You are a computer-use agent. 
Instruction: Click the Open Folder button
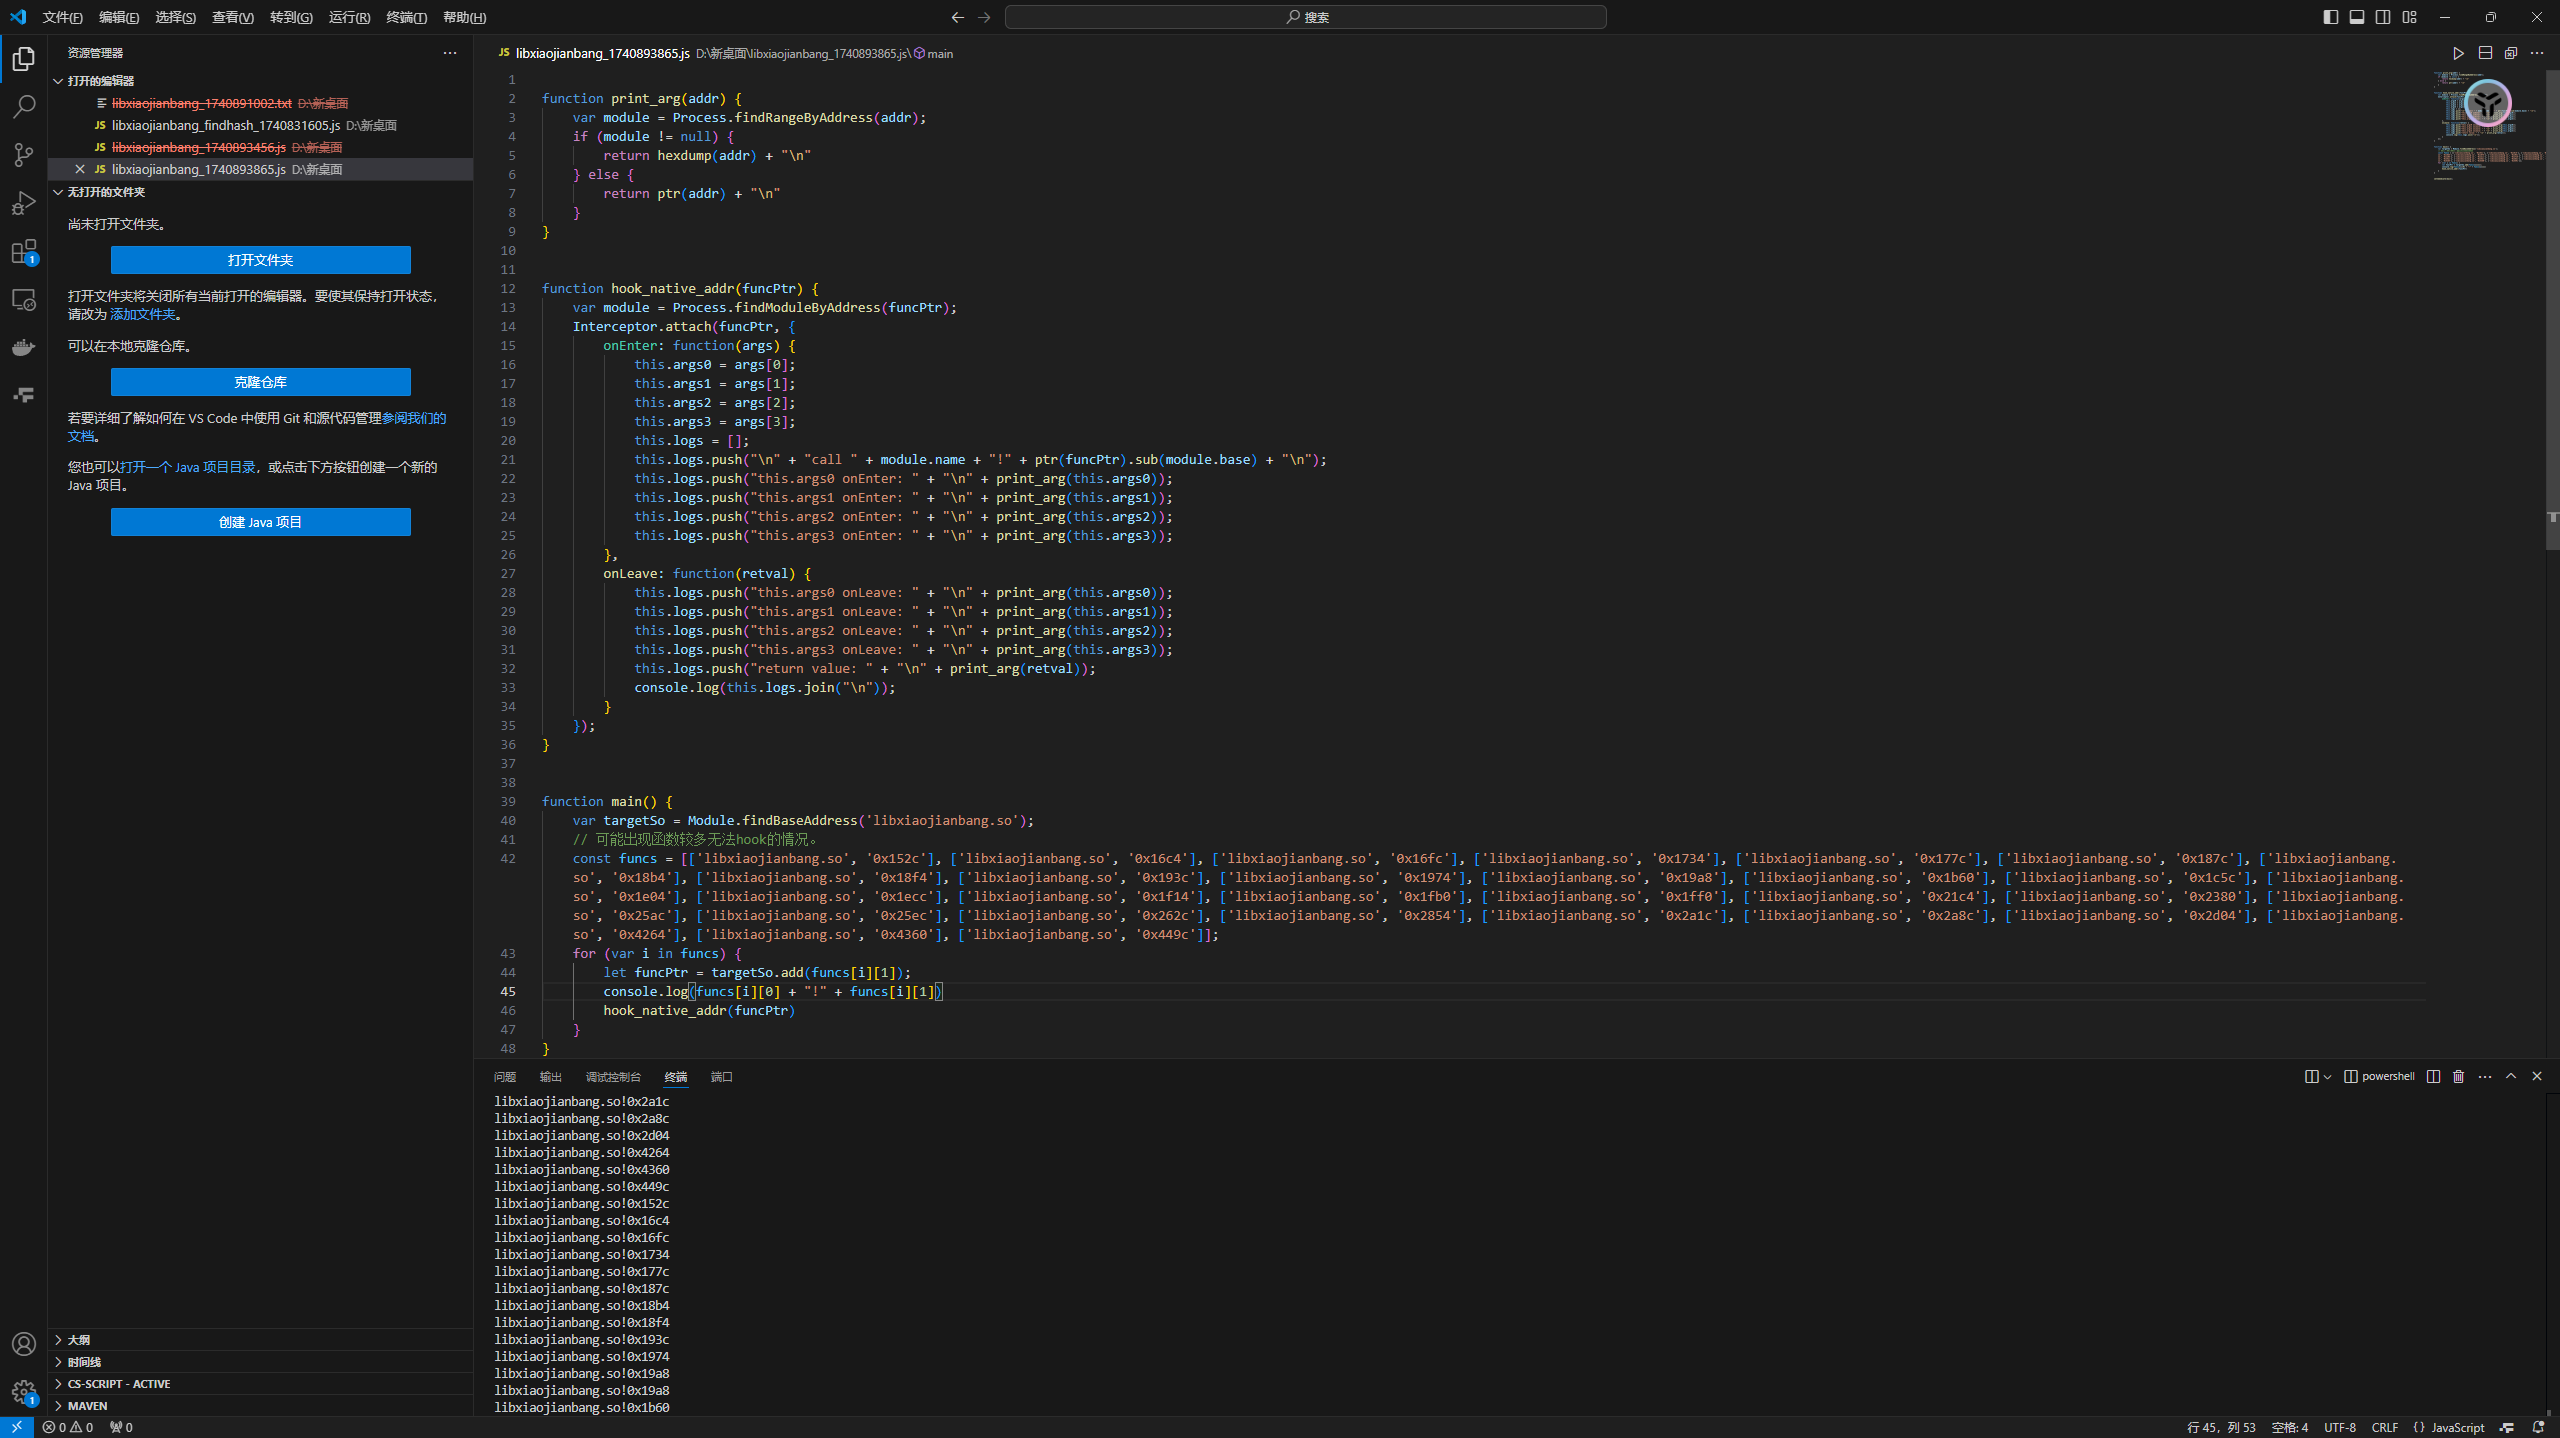tap(260, 260)
